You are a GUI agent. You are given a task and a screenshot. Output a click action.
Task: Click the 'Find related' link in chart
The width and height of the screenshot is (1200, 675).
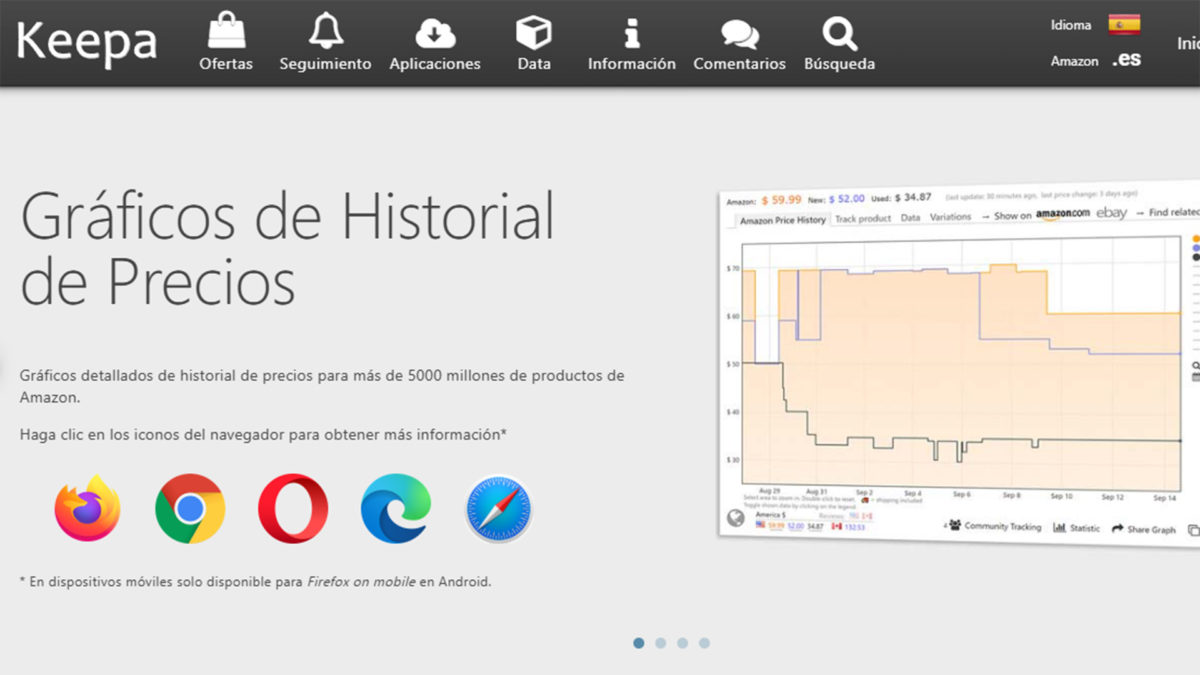pos(1172,212)
